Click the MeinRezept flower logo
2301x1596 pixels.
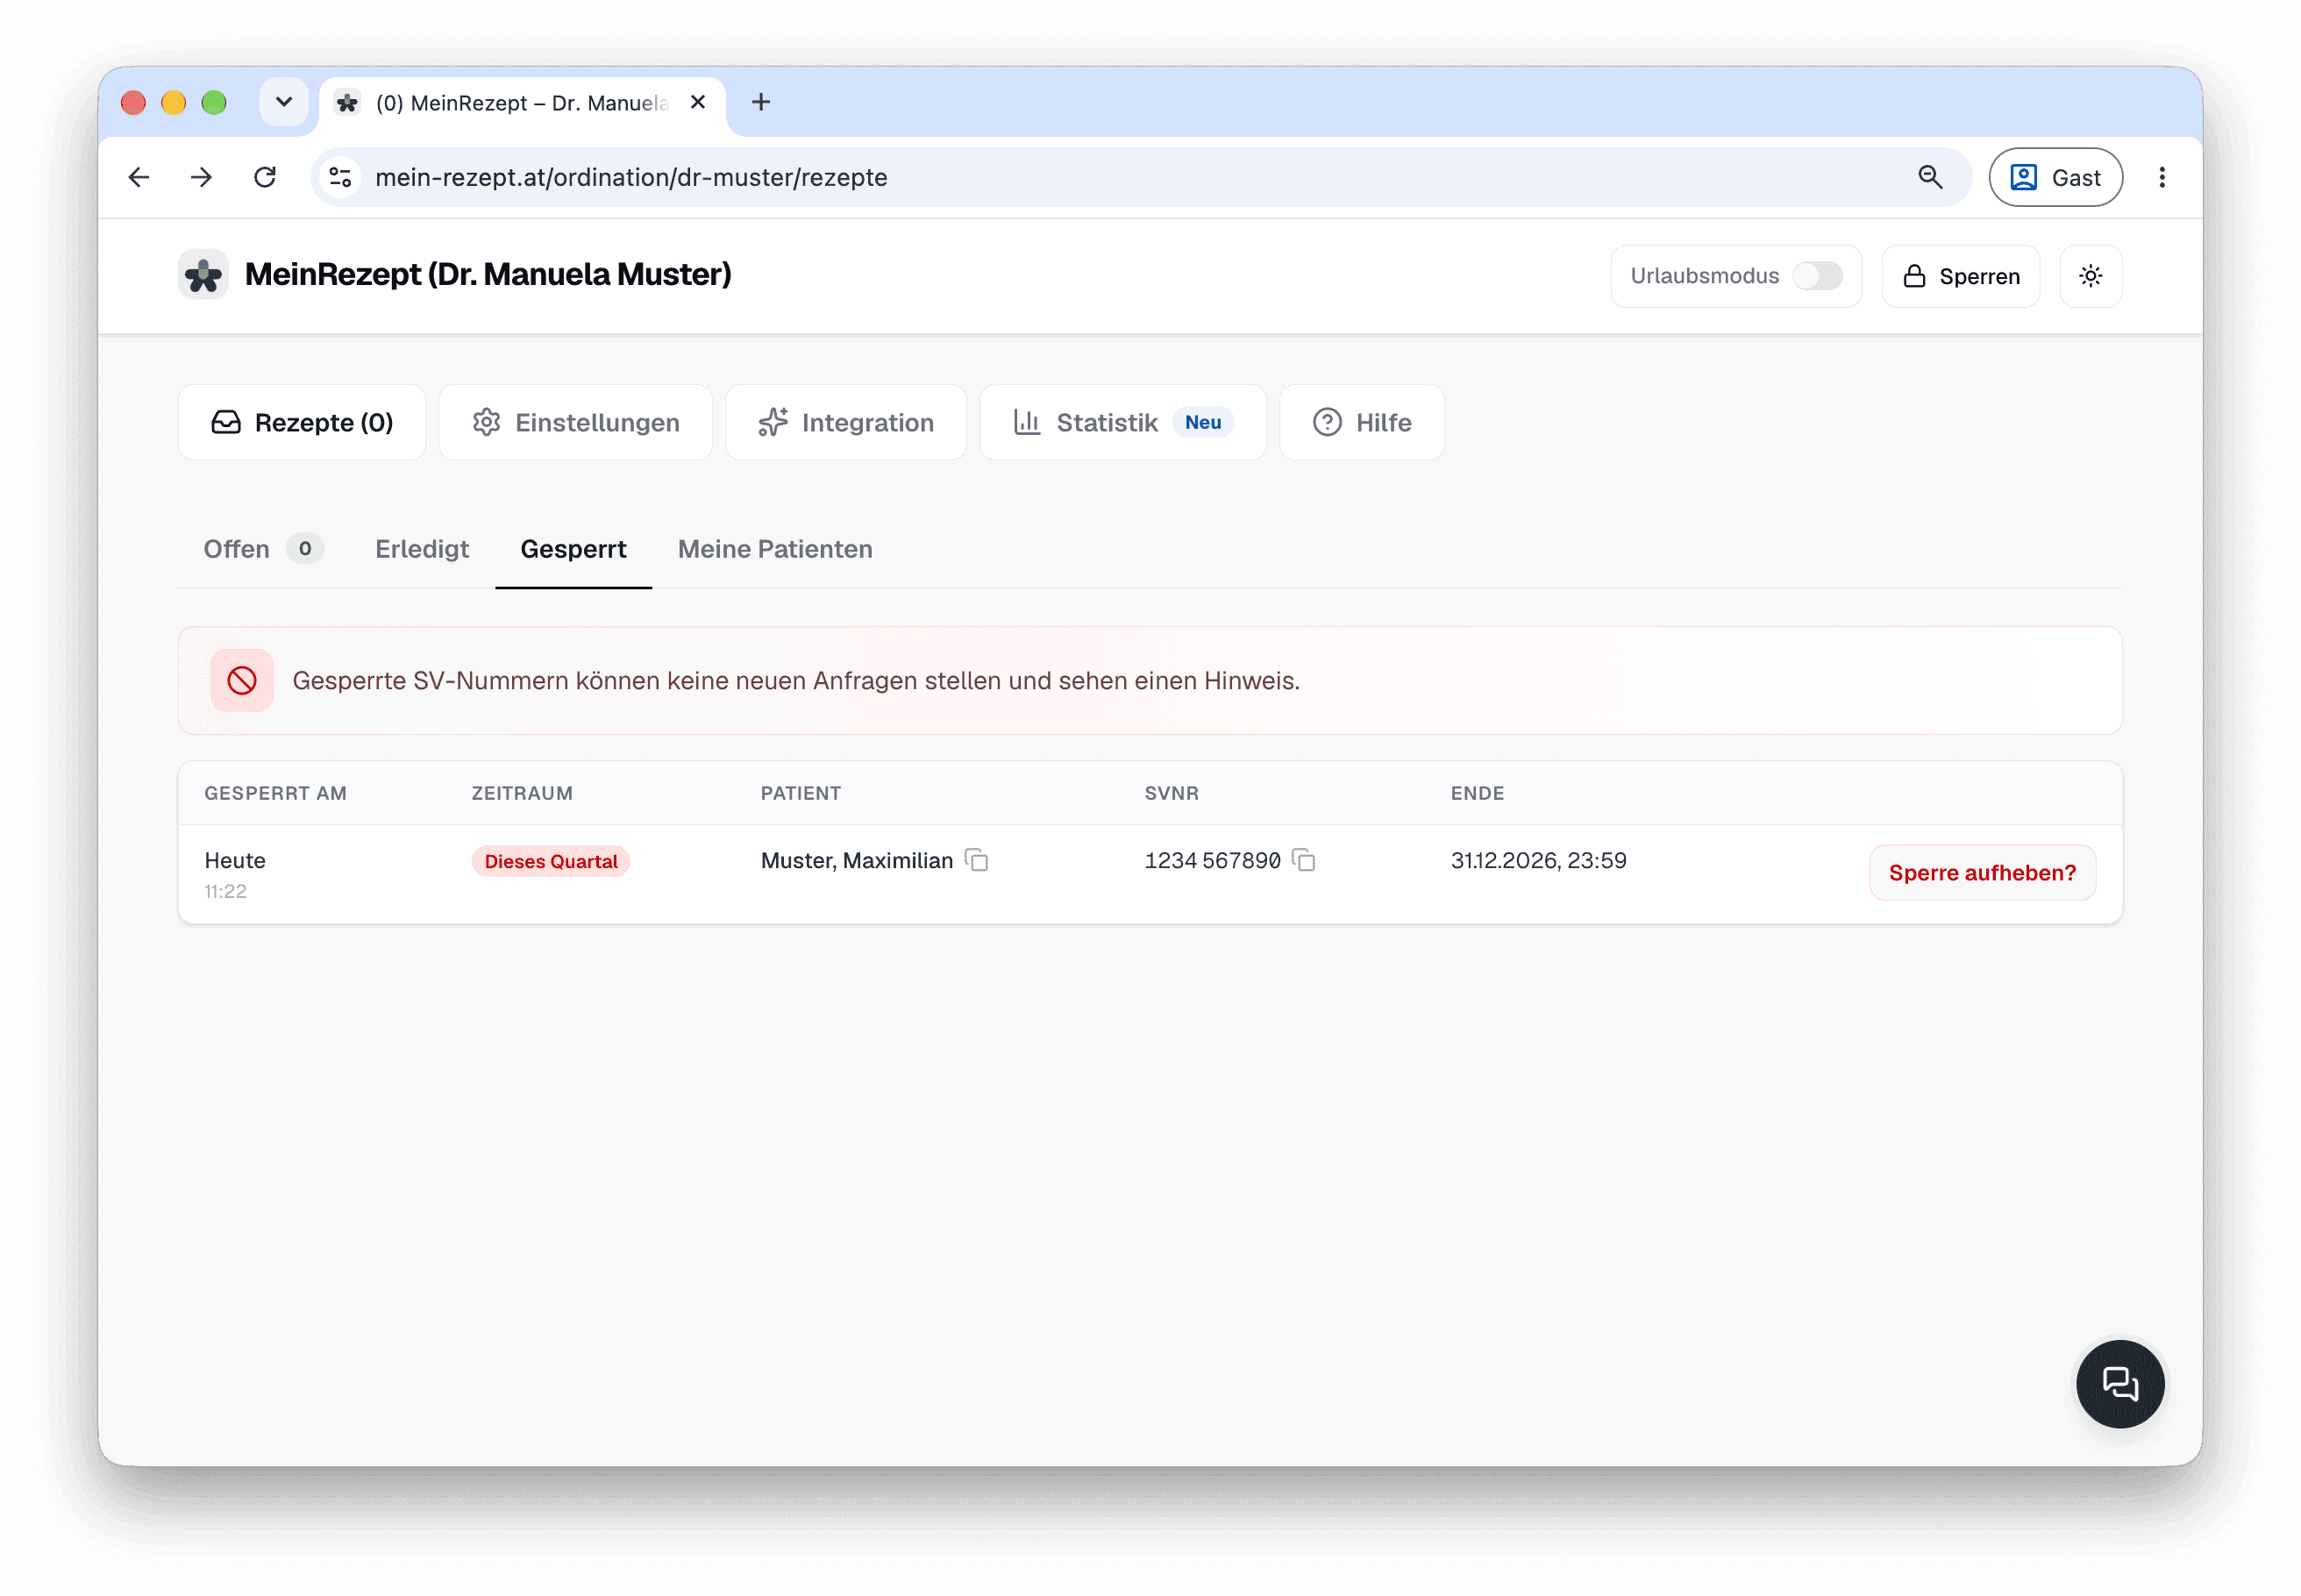(204, 275)
